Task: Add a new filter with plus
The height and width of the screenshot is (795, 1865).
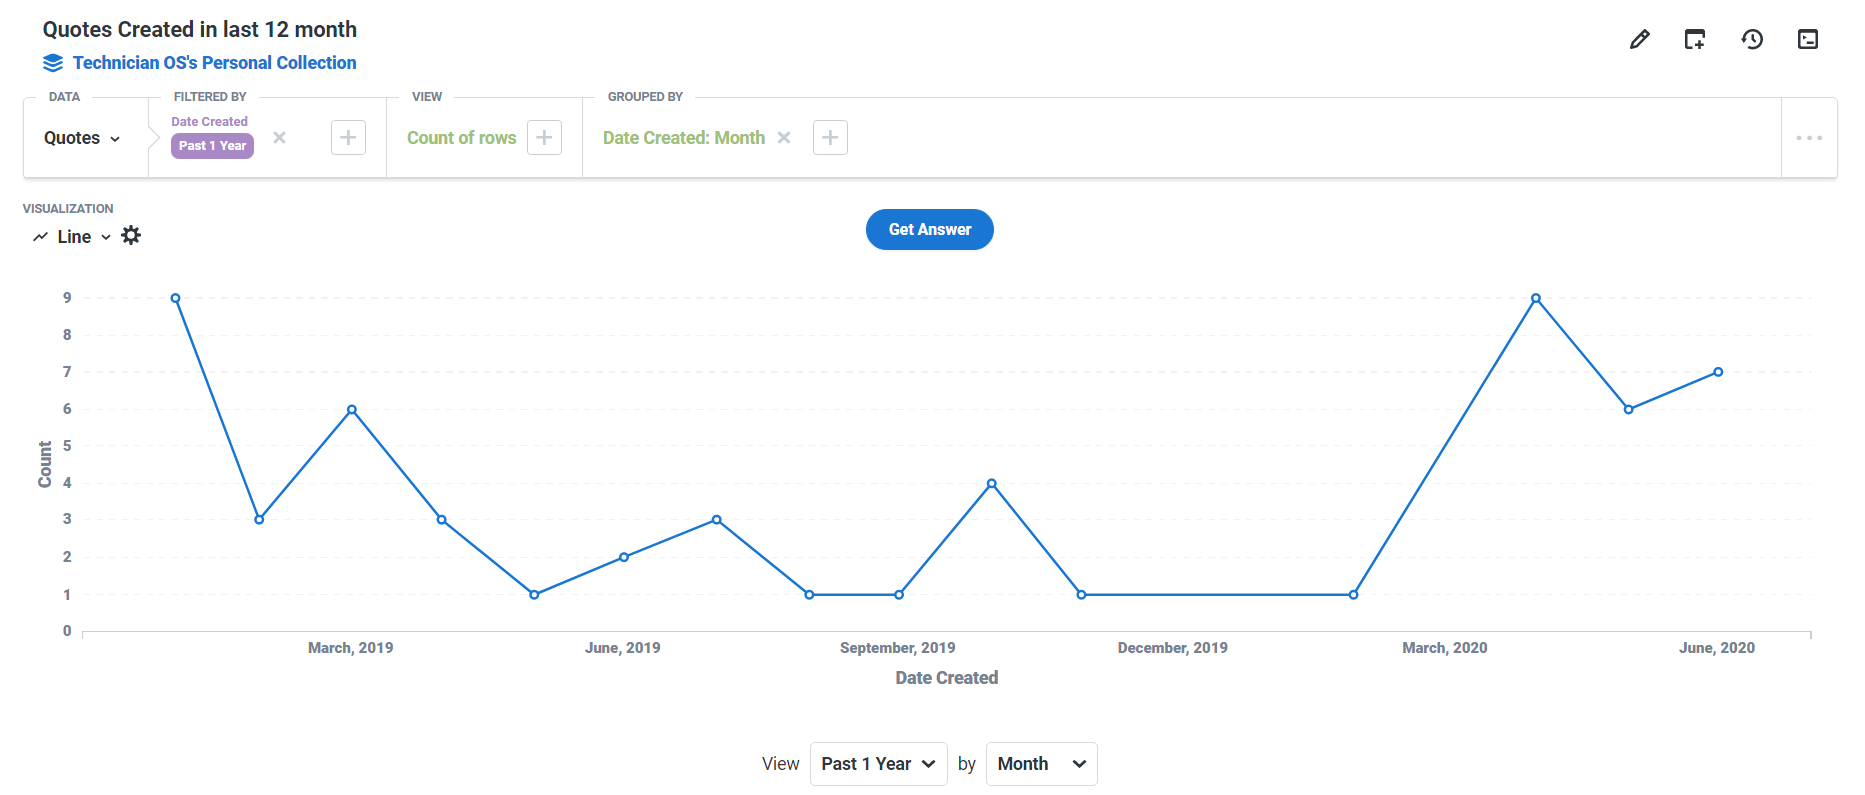Action: point(348,138)
